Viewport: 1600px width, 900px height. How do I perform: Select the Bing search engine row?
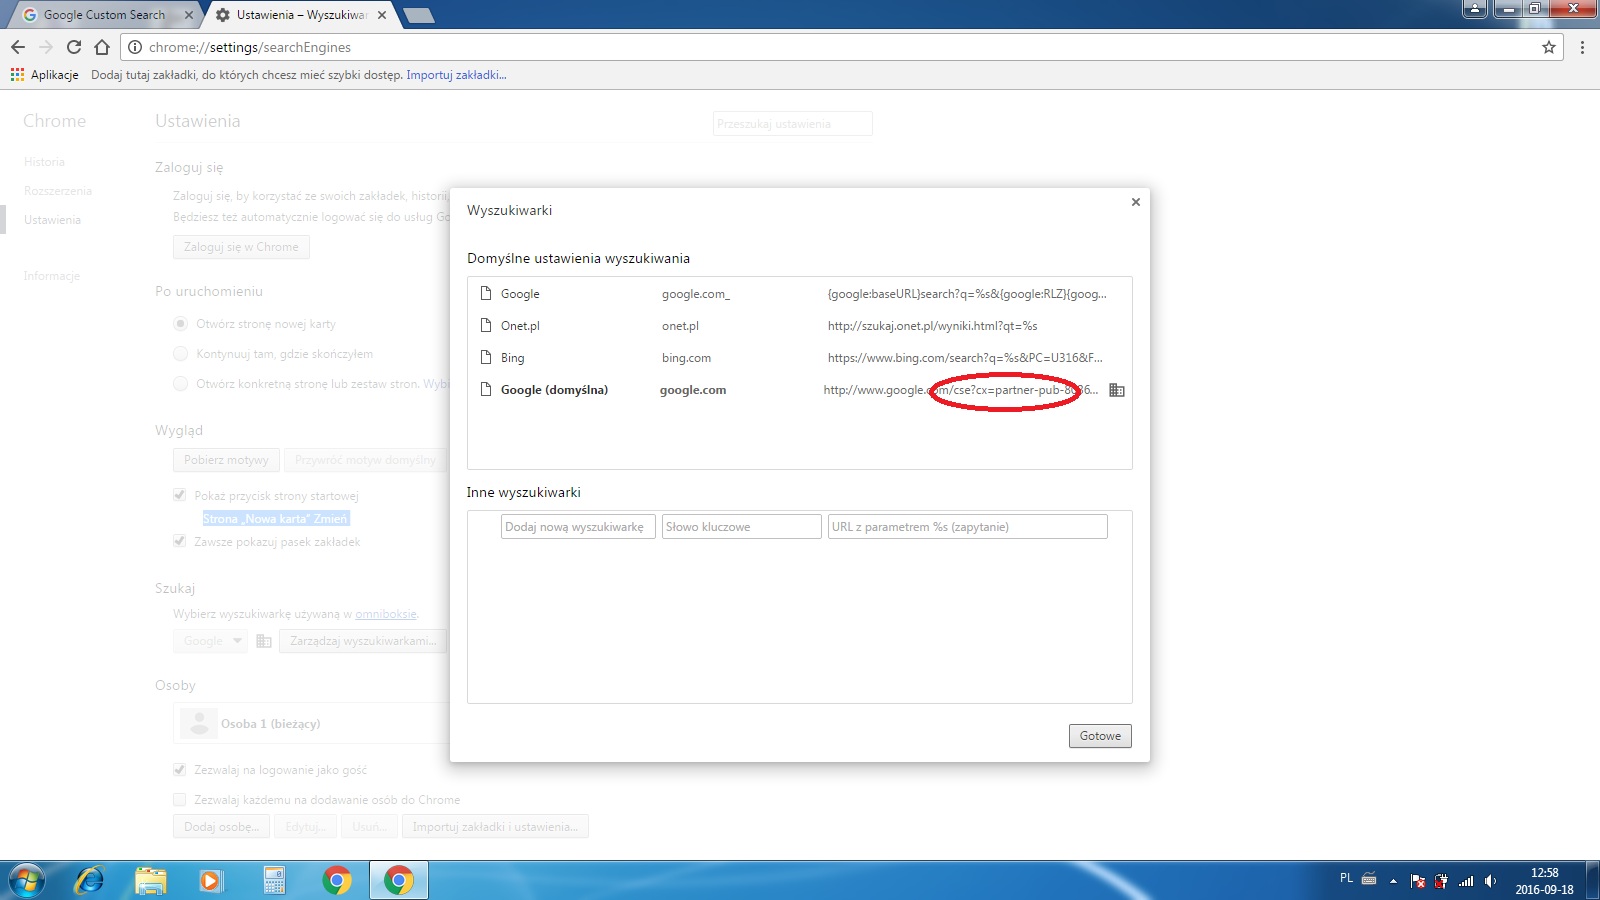pos(799,358)
